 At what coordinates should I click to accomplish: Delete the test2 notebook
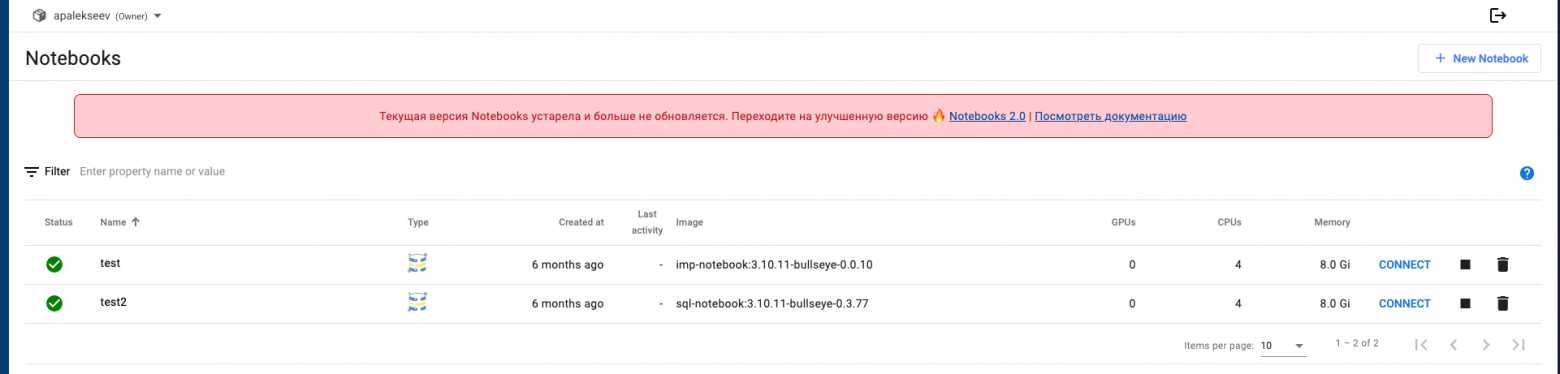coord(1502,303)
